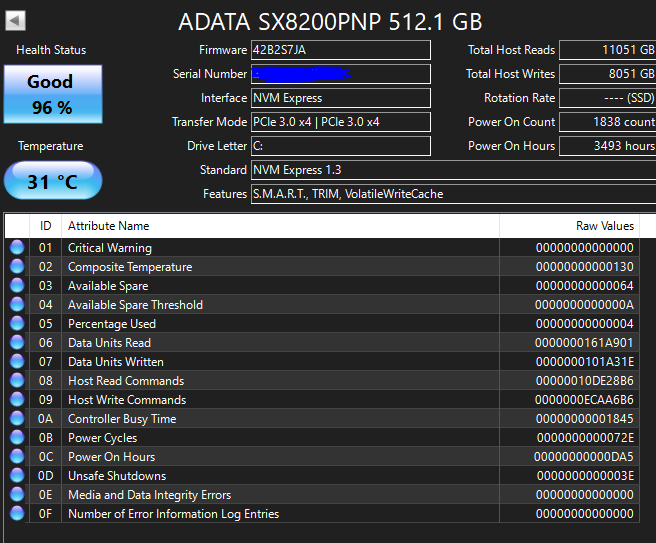Screen dimensions: 656x543
Task: Click raw value 00000000000130
Action: [584, 267]
